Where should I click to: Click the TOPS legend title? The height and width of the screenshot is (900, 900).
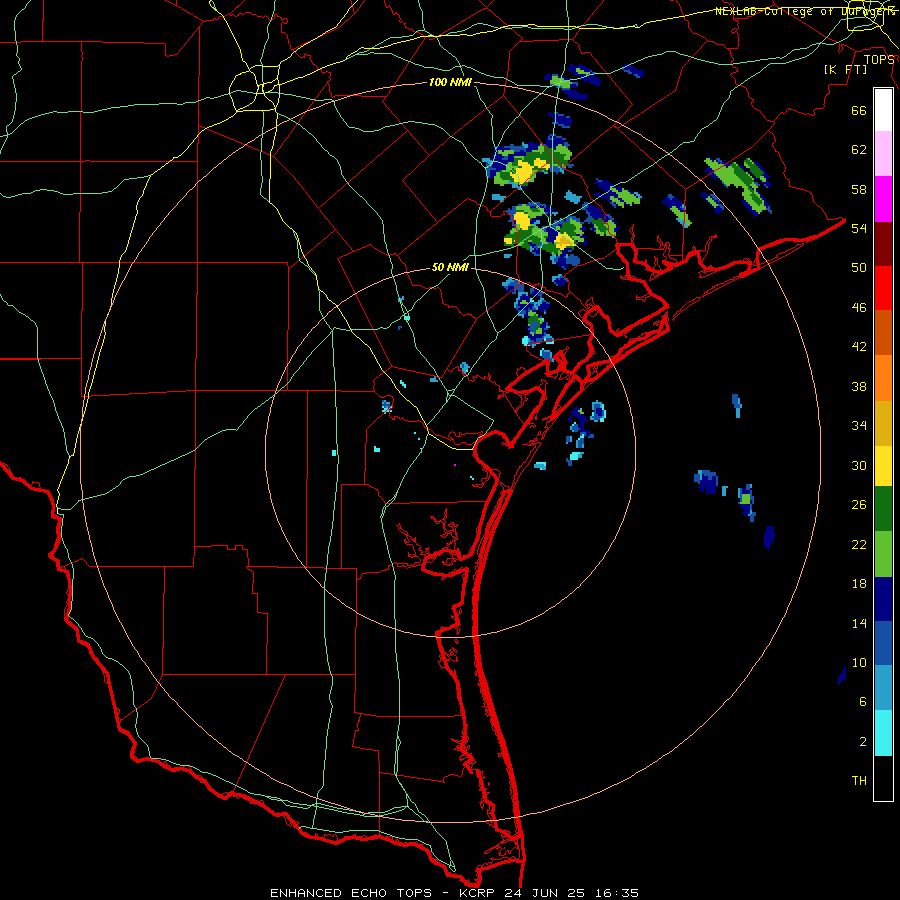pyautogui.click(x=879, y=59)
